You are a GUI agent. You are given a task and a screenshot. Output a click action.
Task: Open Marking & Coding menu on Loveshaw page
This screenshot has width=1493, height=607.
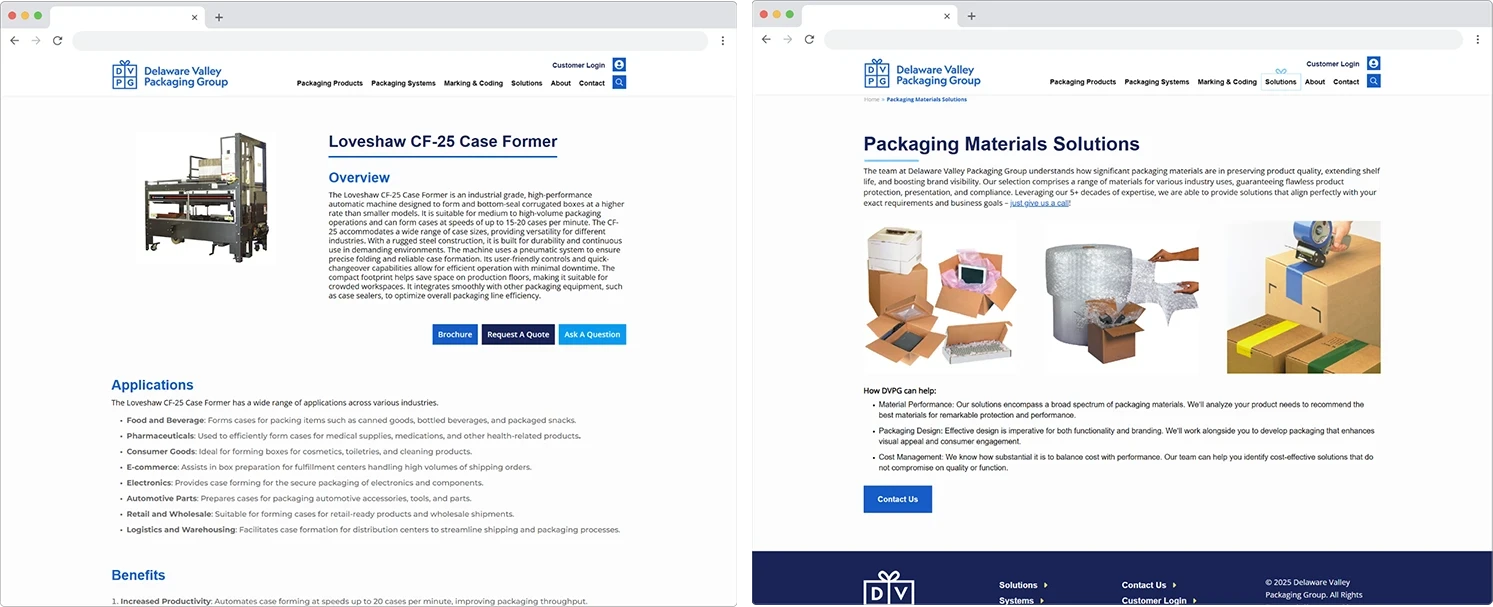473,83
